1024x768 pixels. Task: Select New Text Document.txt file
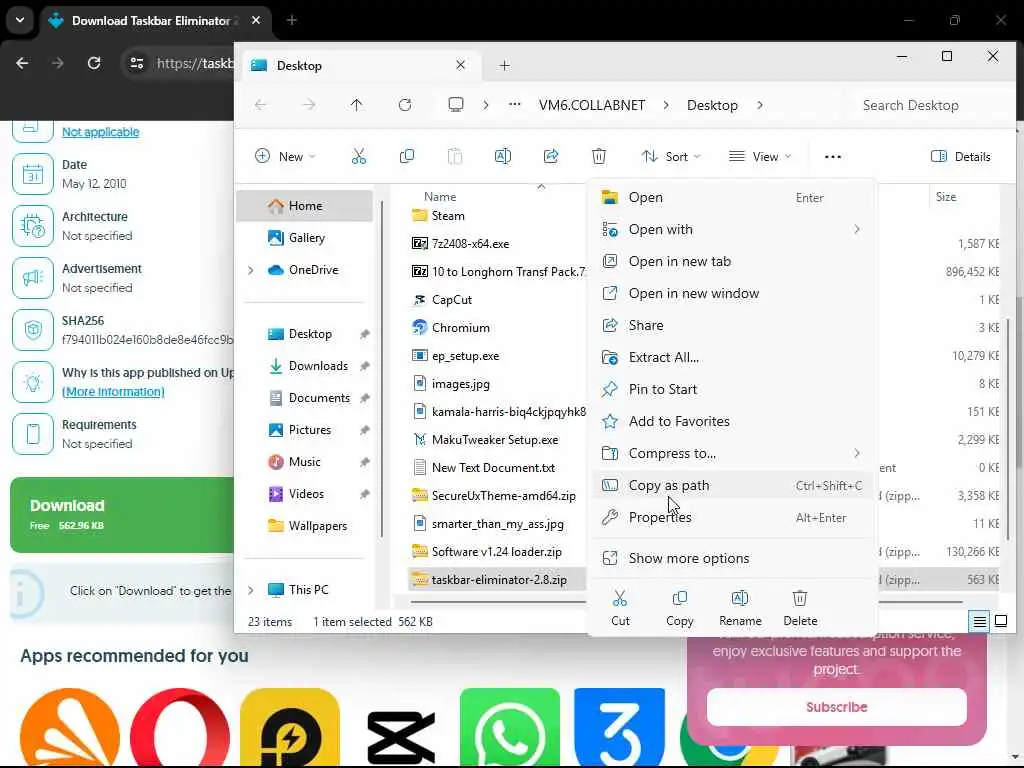(x=493, y=468)
